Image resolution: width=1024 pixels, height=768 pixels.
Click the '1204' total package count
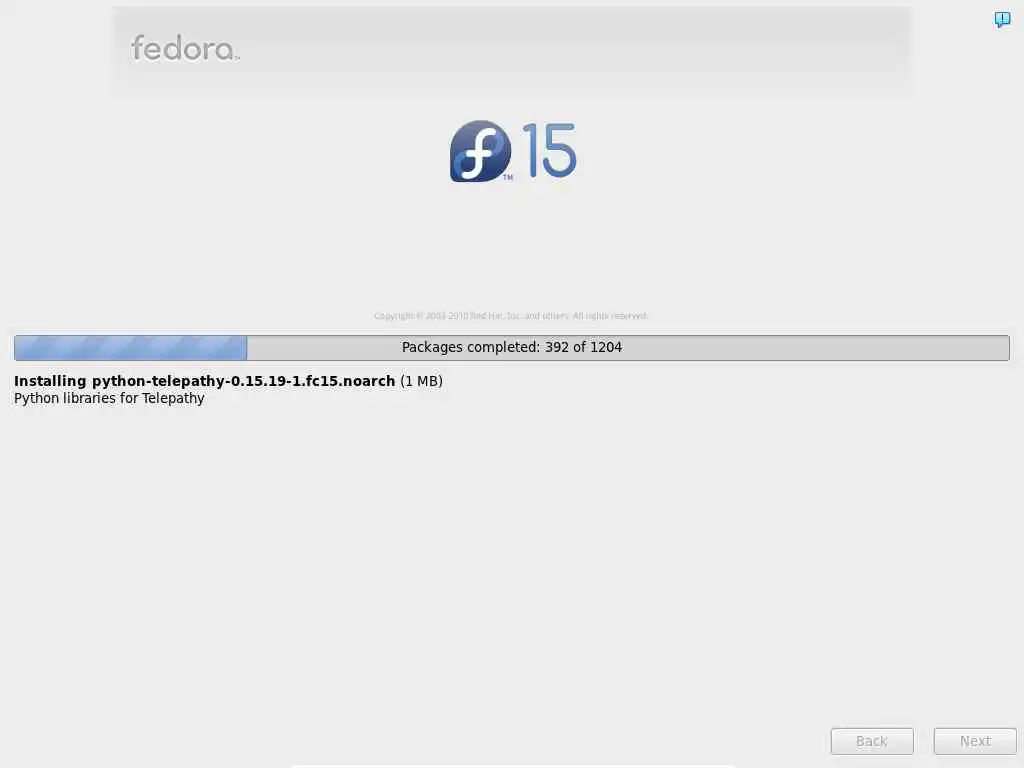click(x=606, y=347)
